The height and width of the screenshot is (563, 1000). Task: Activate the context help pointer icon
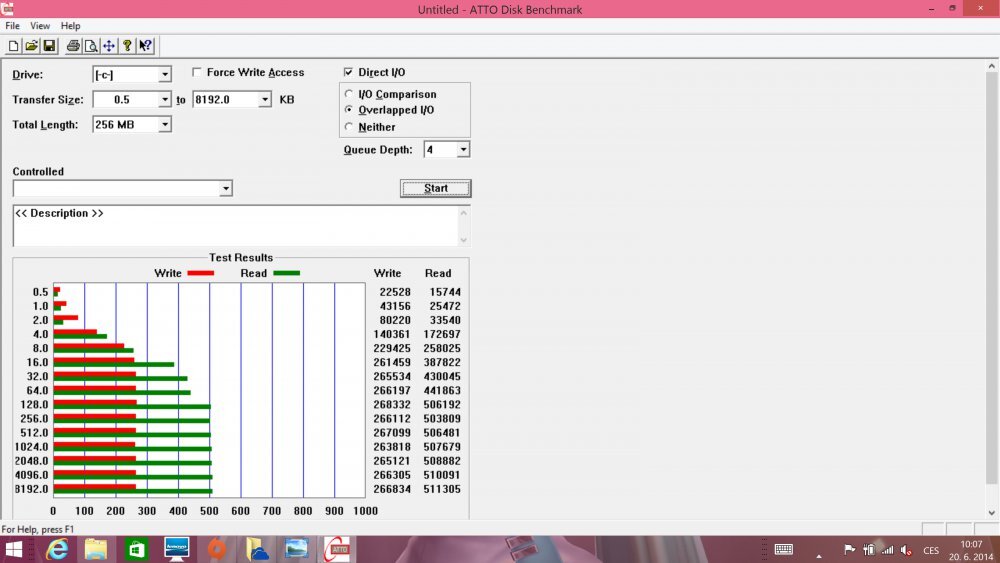[145, 46]
